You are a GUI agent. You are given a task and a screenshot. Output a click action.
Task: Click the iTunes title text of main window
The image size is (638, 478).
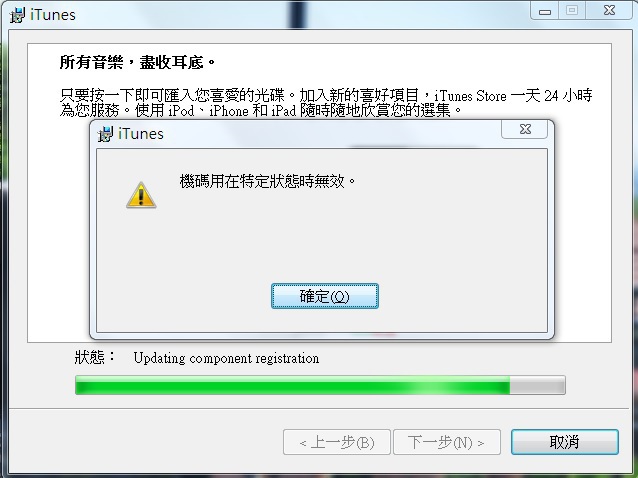pos(53,15)
